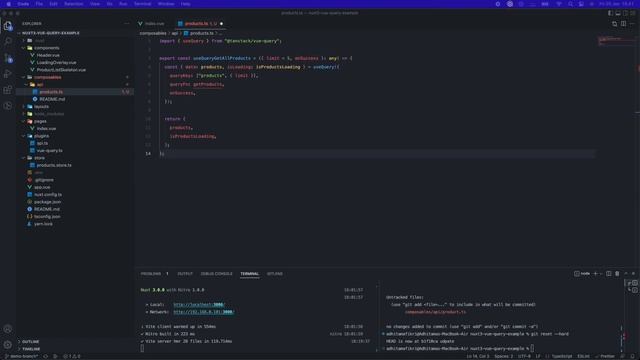Toggle the panel layout icon
Viewport: 640px width, 360px height.
coord(618,13)
